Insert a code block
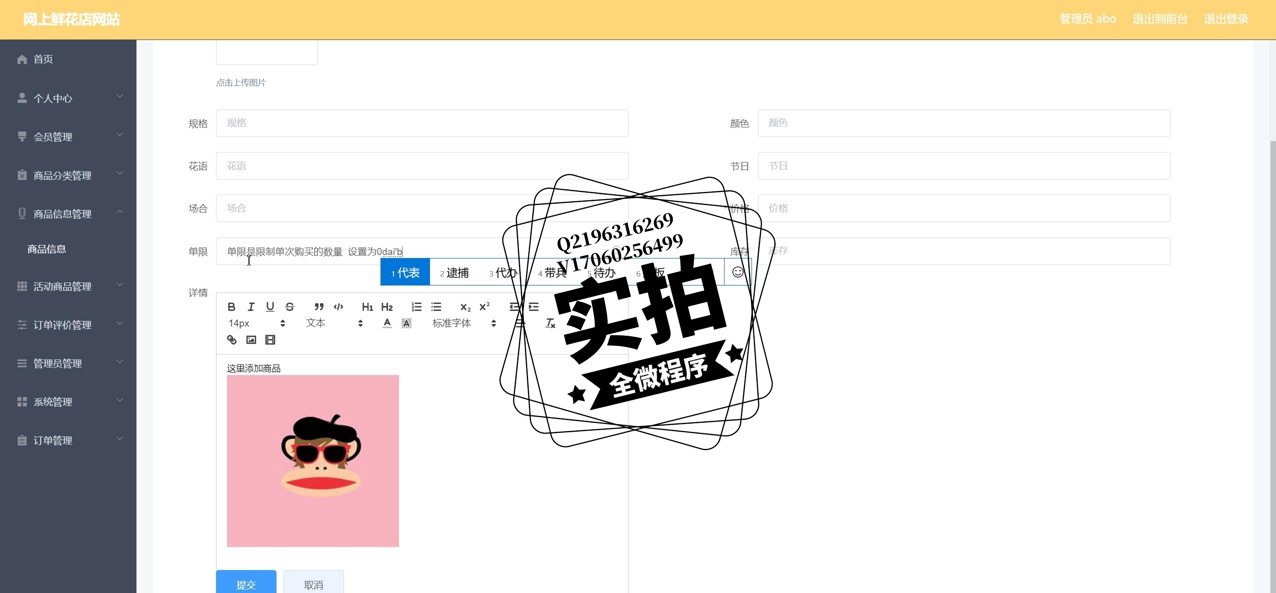The height and width of the screenshot is (593, 1276). point(338,307)
